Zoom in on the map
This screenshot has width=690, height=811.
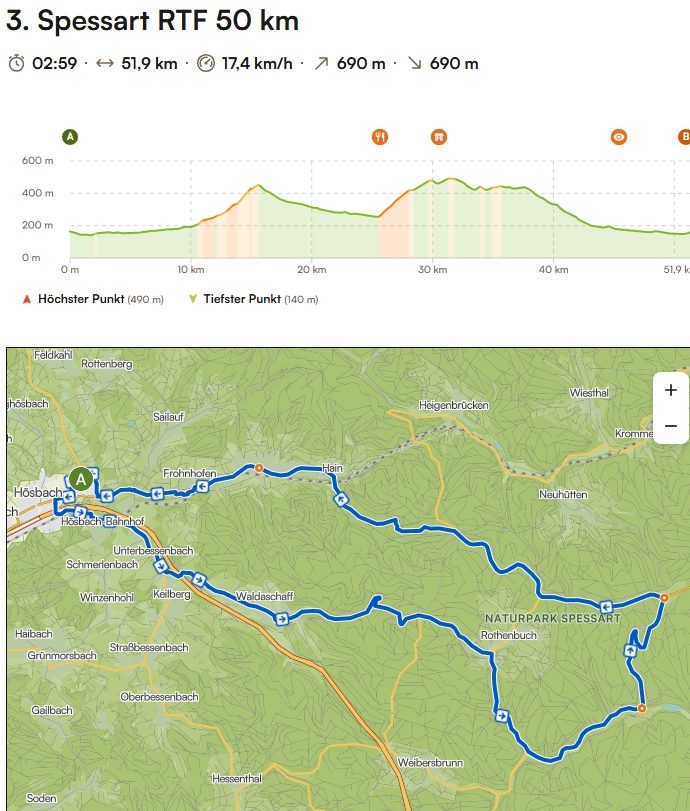click(670, 390)
